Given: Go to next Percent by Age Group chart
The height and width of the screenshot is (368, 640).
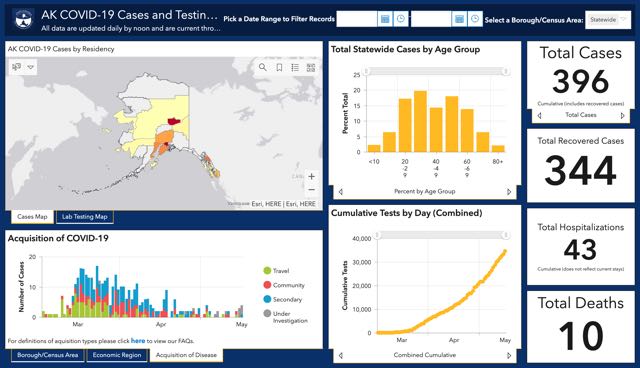Looking at the screenshot, I should pos(509,191).
